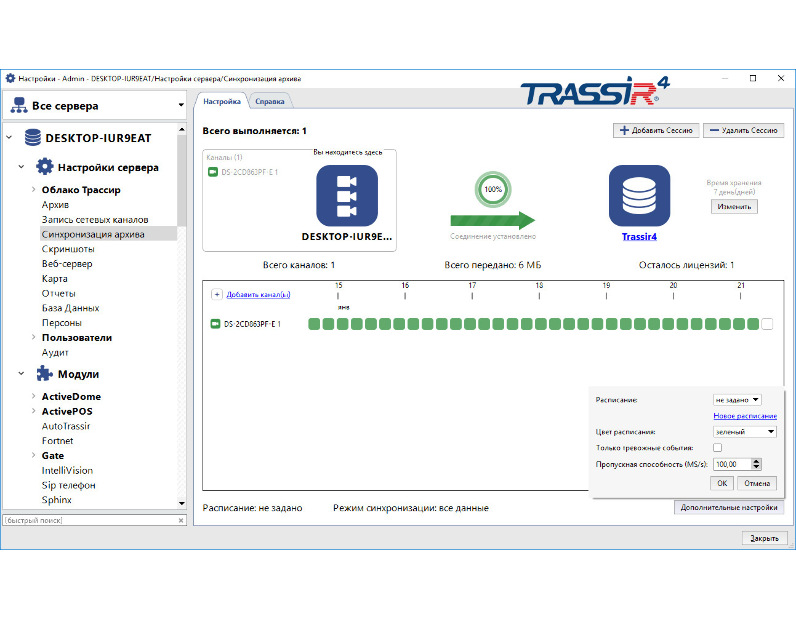
Task: Select 'Архив' in settings tree
Action: coord(55,205)
